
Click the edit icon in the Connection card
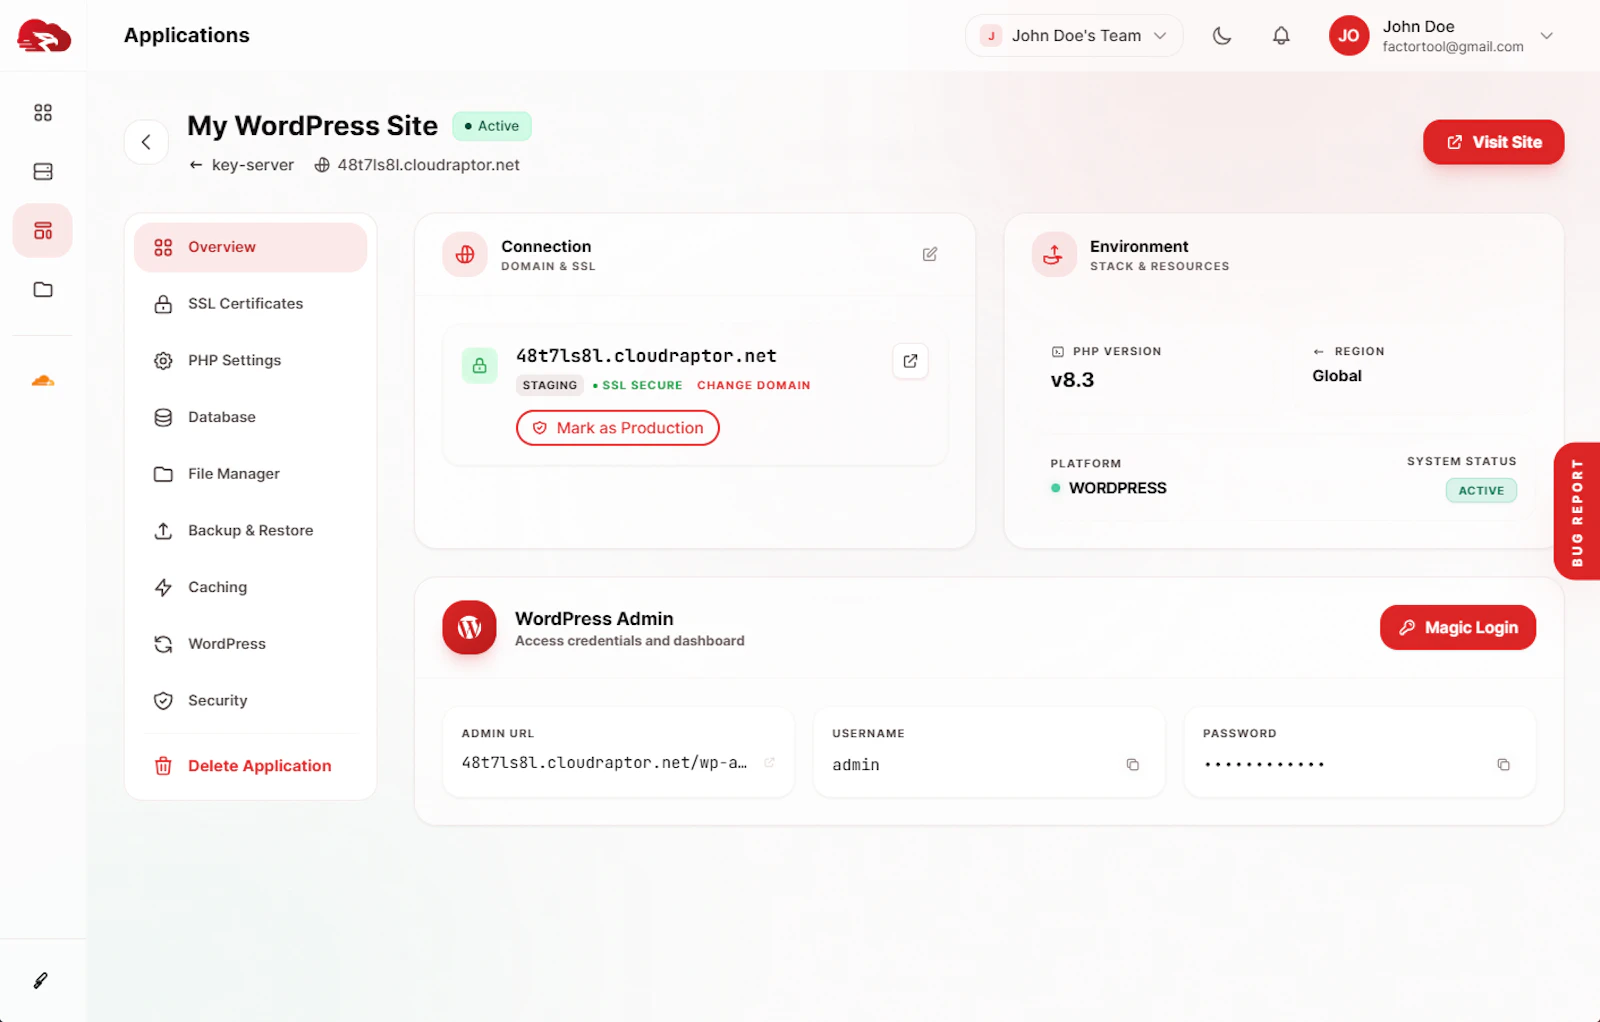pos(930,254)
